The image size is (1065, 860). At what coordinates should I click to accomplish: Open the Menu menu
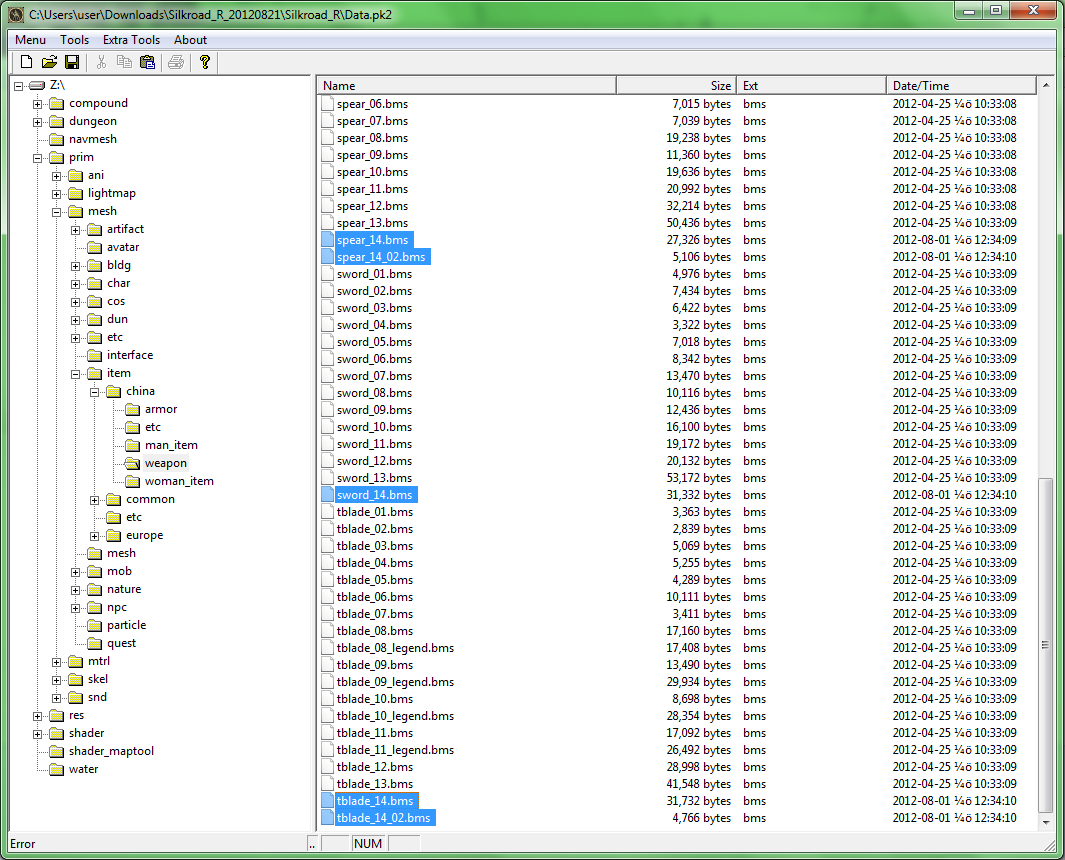[31, 40]
